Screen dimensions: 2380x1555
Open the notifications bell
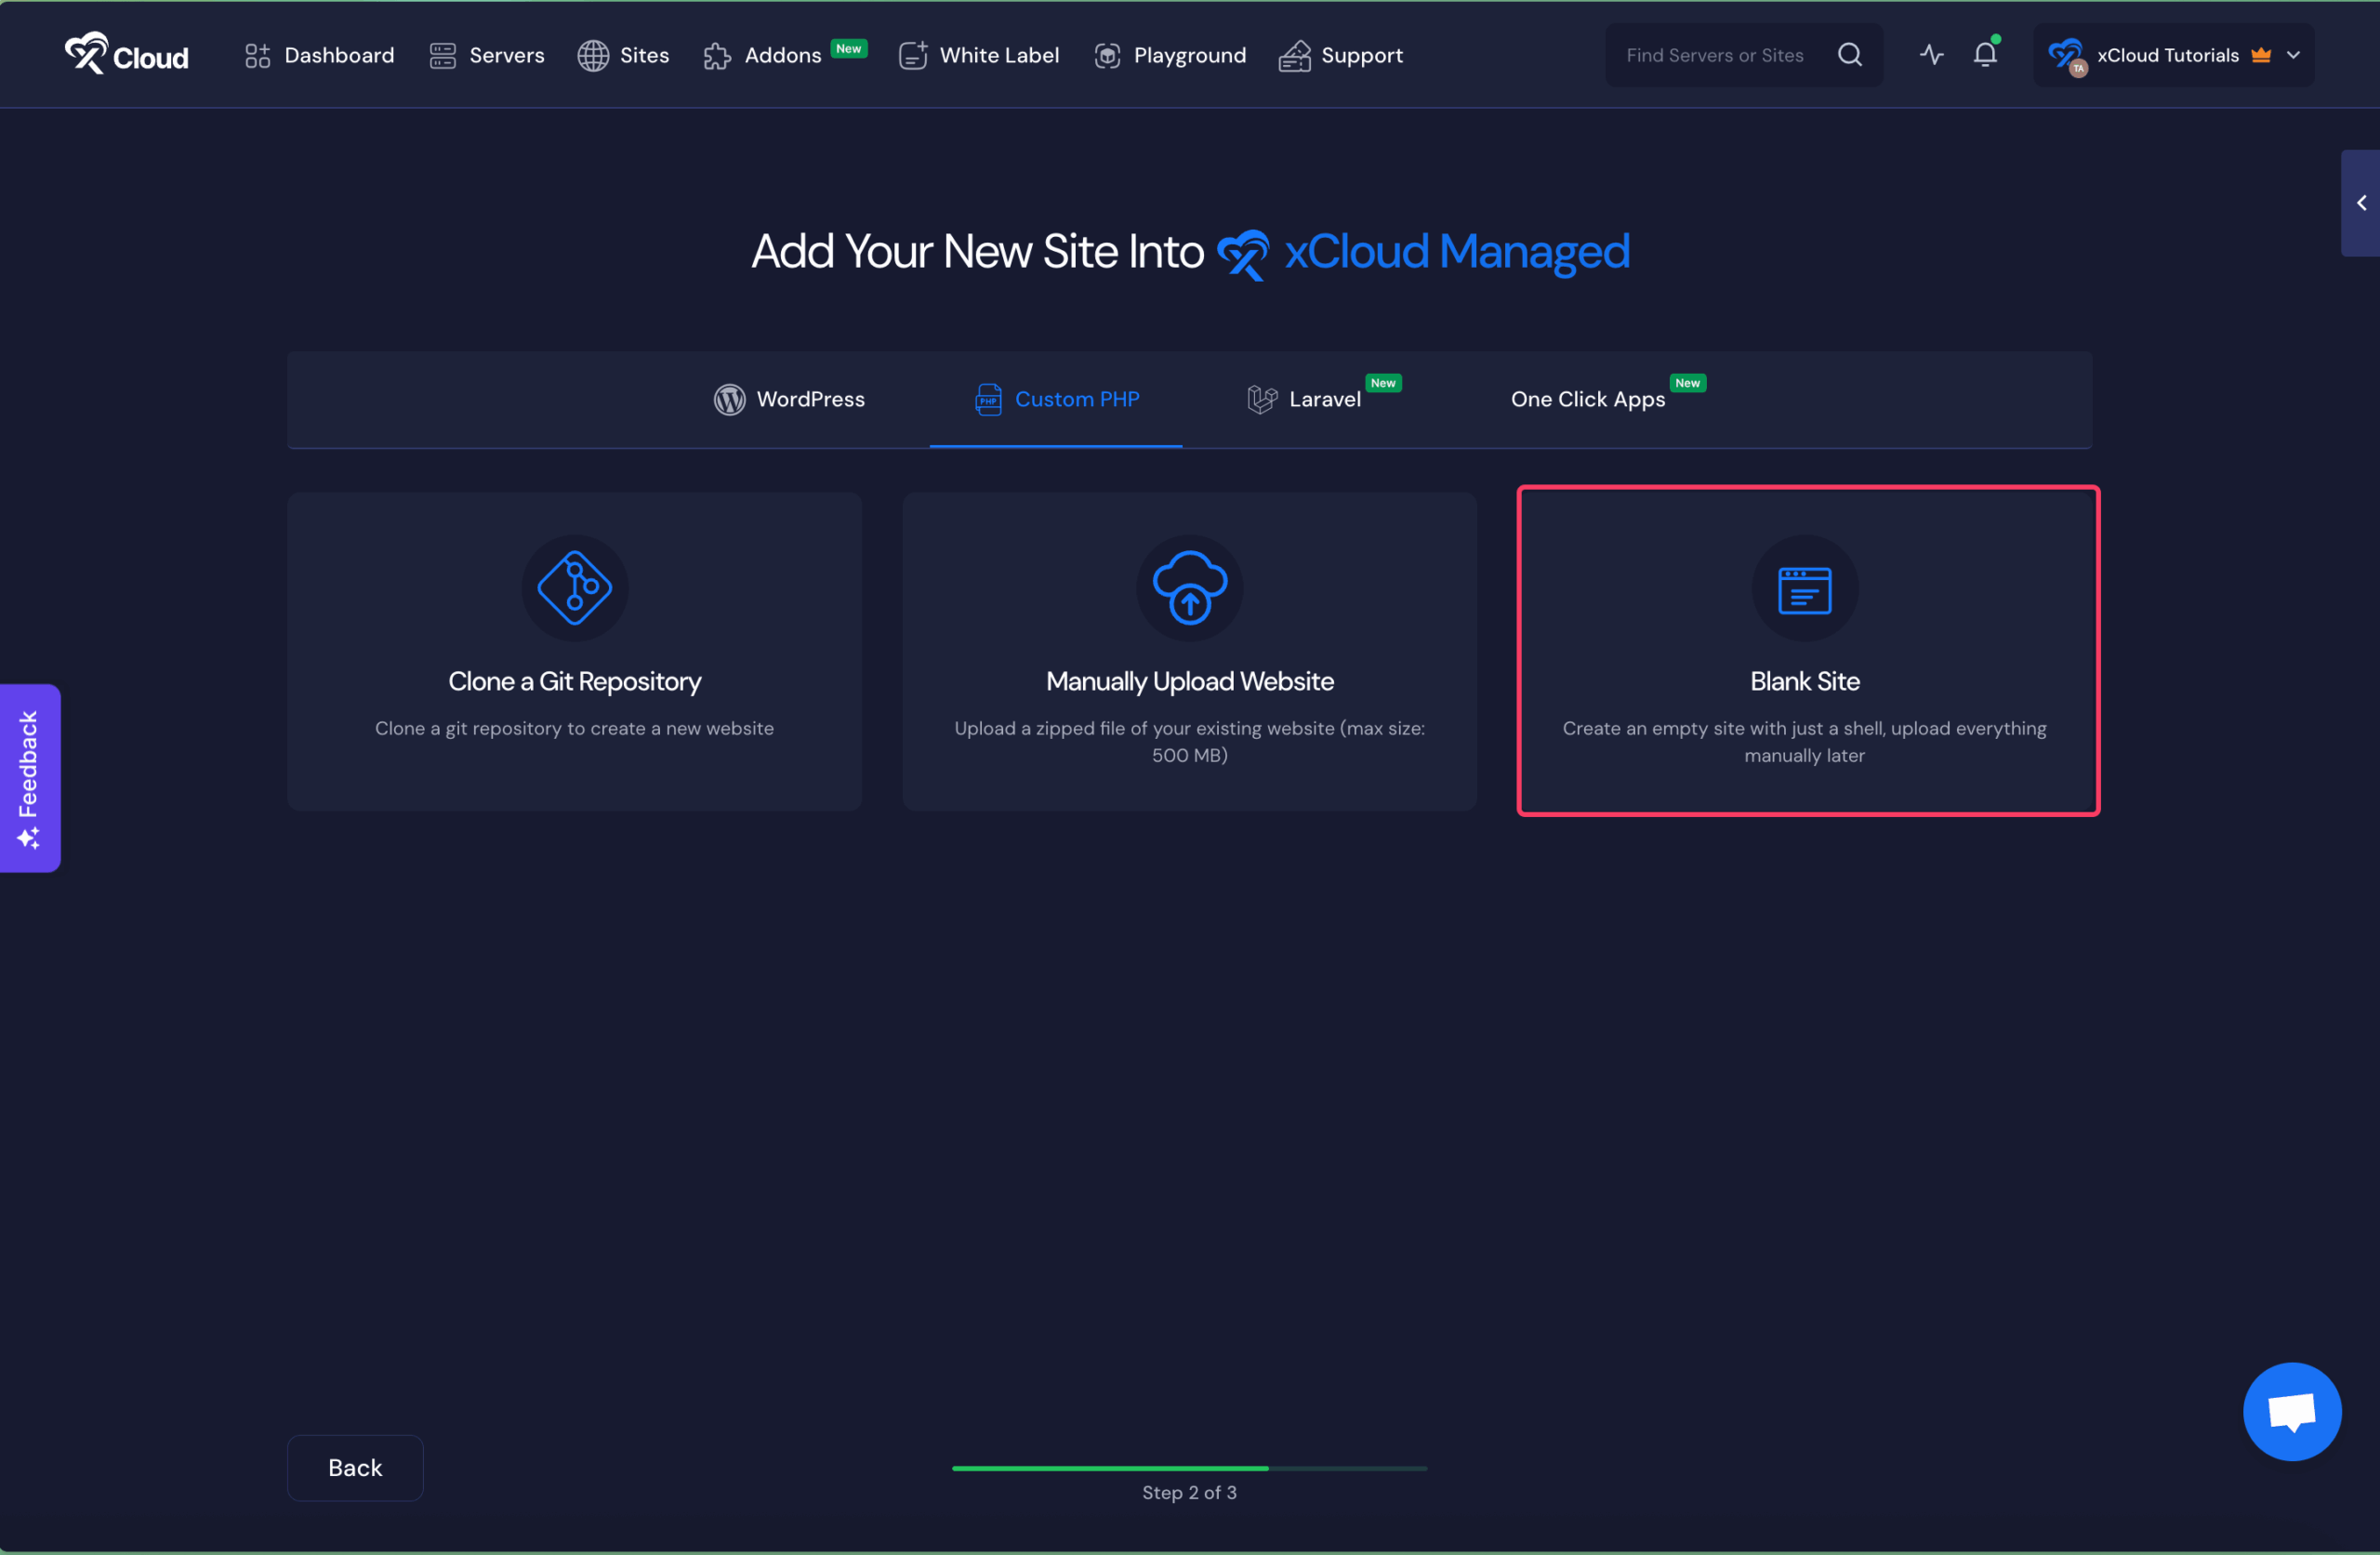click(x=1985, y=55)
